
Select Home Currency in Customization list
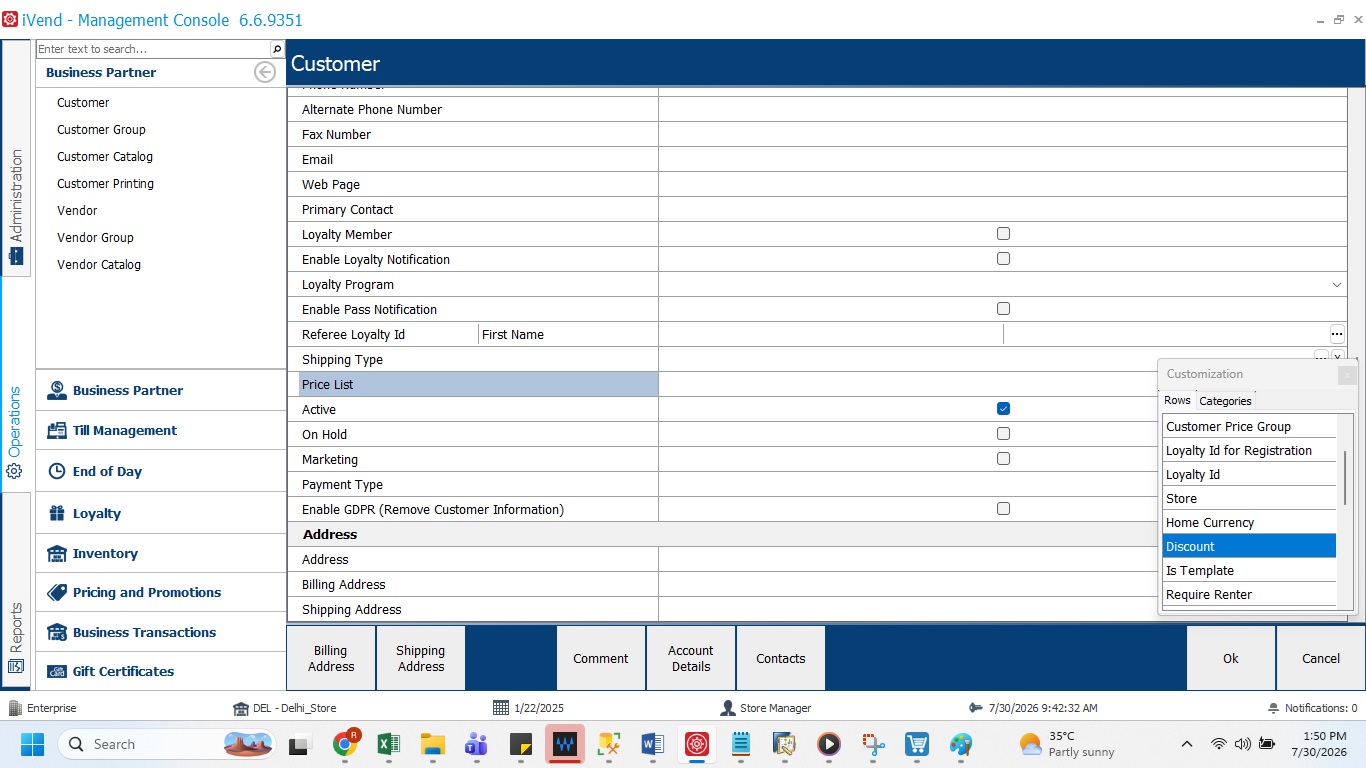tap(1249, 522)
